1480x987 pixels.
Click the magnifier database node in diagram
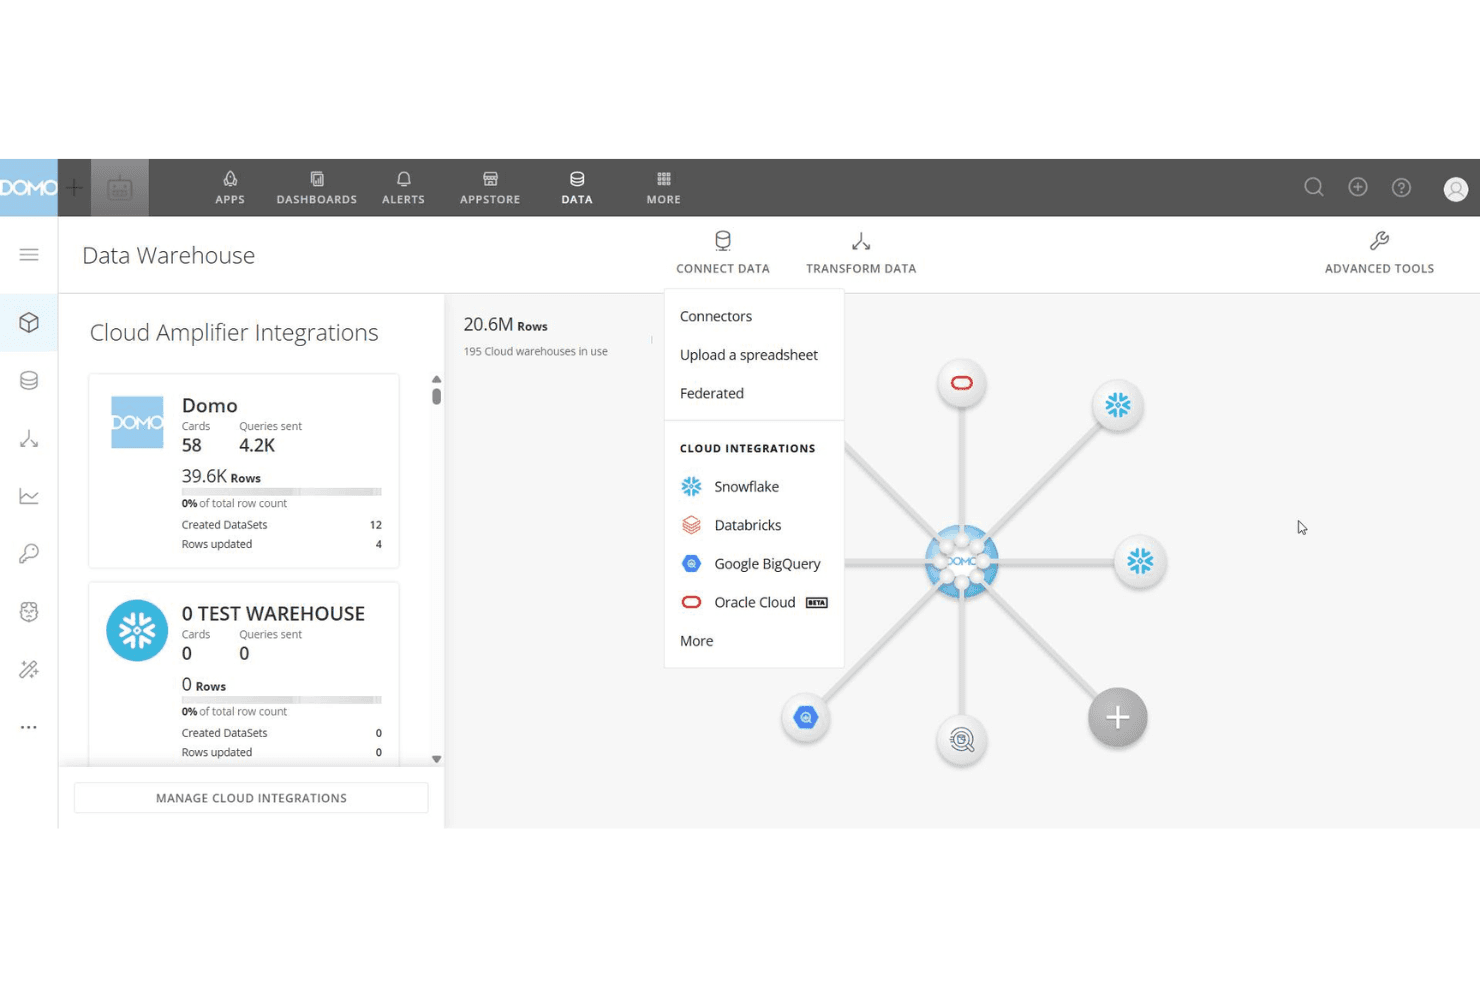(962, 740)
